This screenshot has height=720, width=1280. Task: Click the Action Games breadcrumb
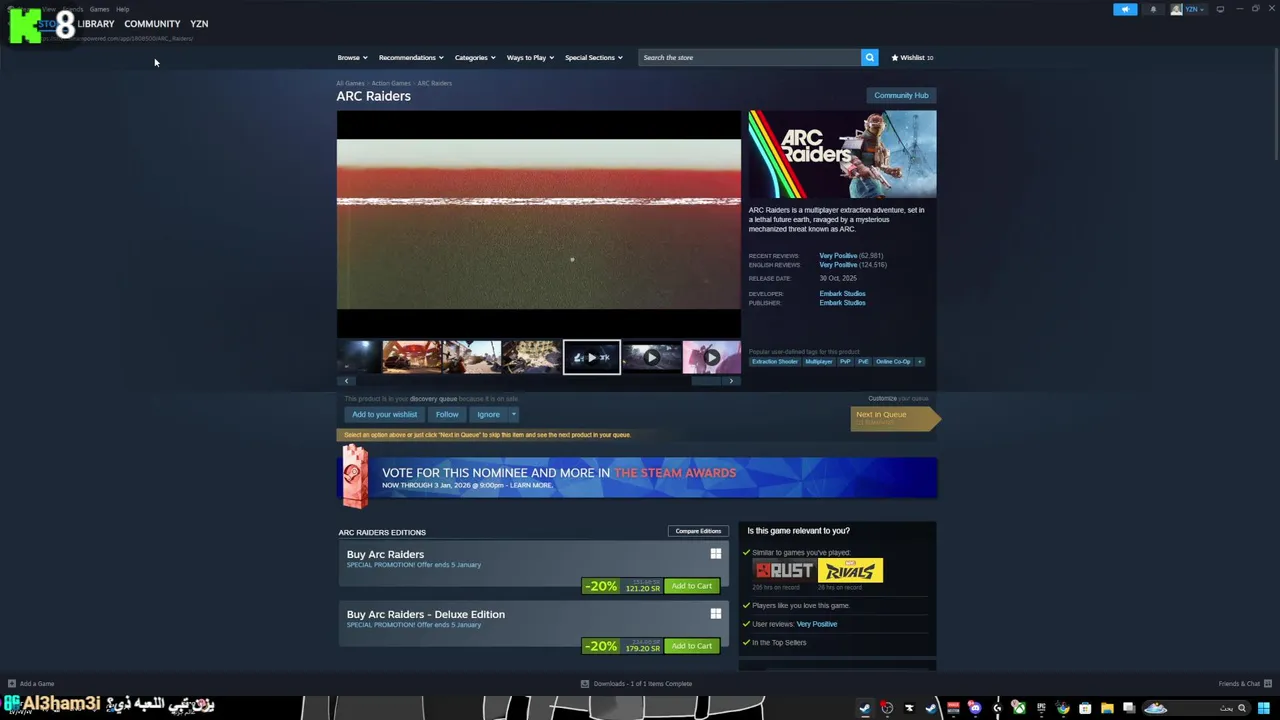[391, 83]
